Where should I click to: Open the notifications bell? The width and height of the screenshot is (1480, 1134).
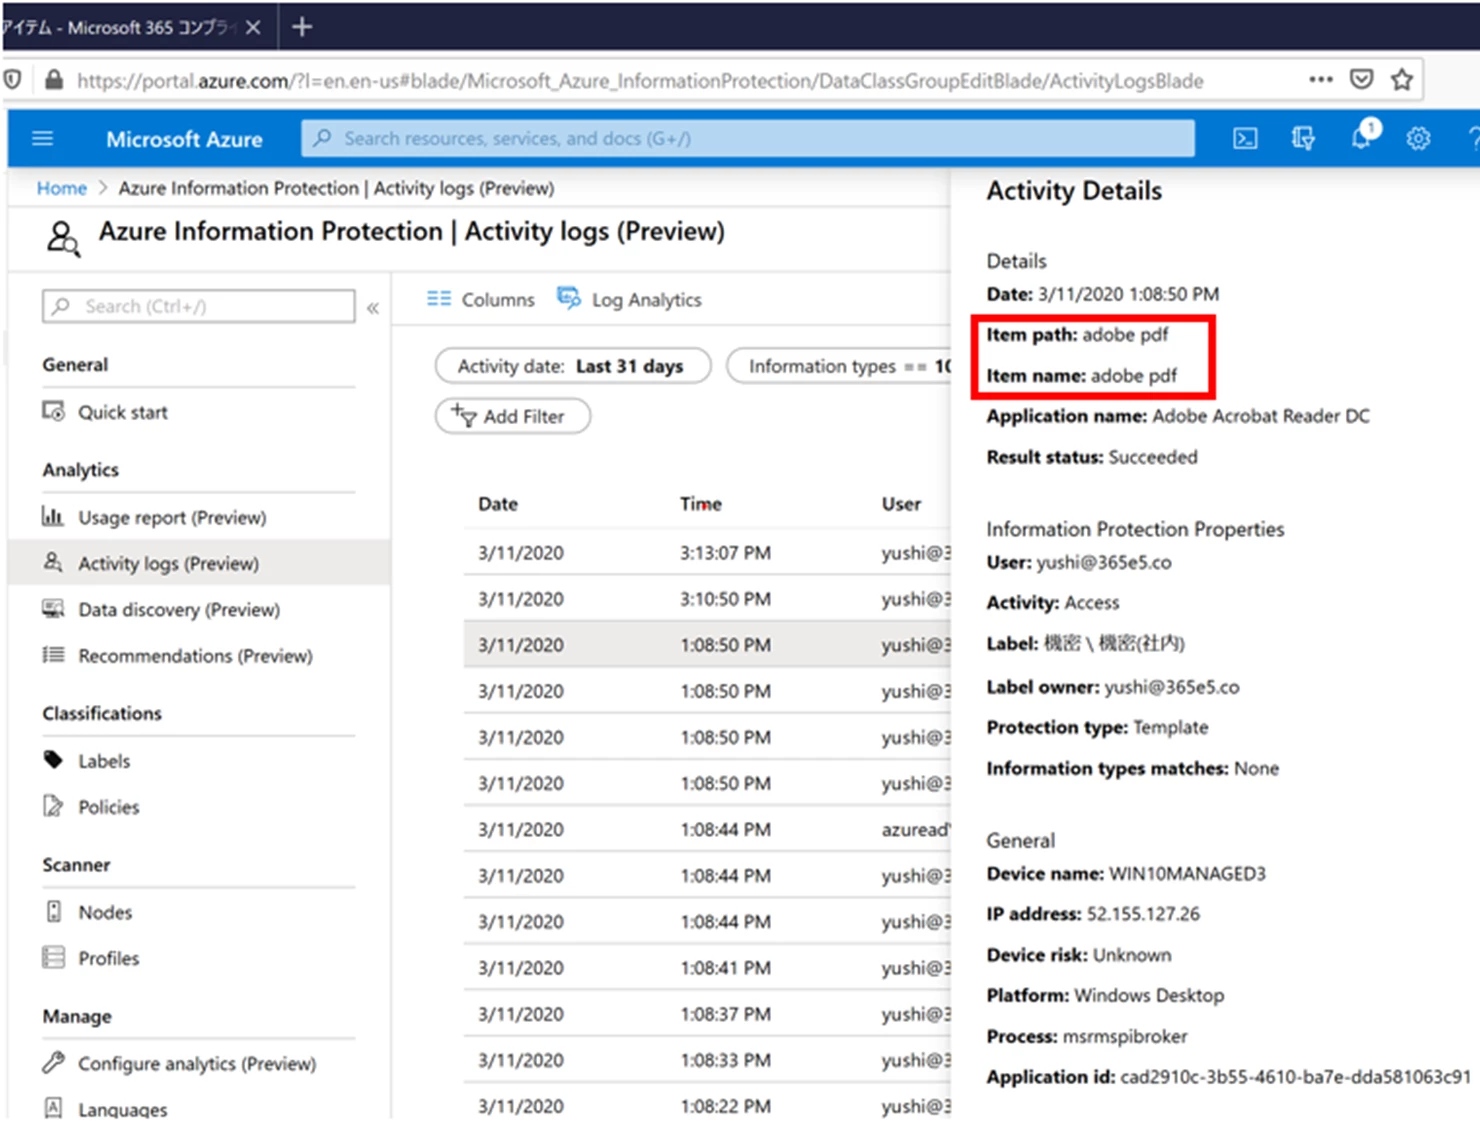(1363, 136)
